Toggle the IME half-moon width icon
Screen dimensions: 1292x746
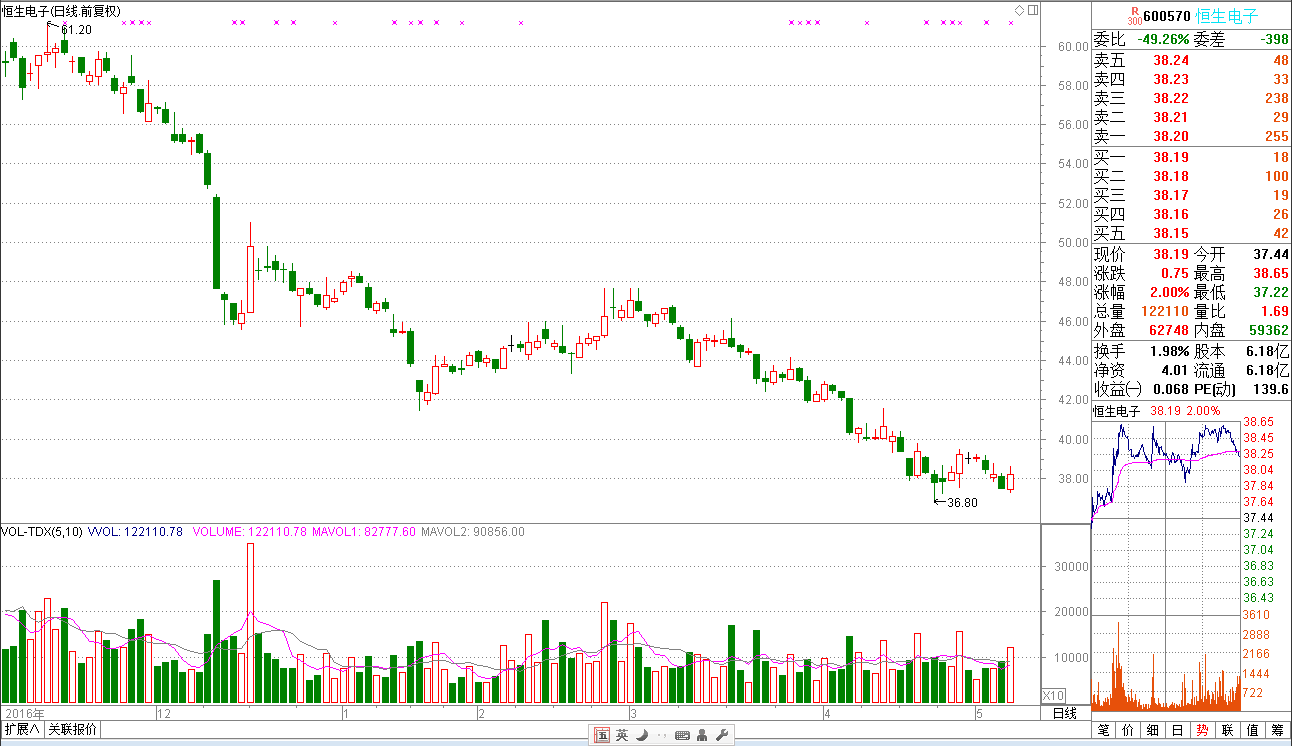coord(641,735)
